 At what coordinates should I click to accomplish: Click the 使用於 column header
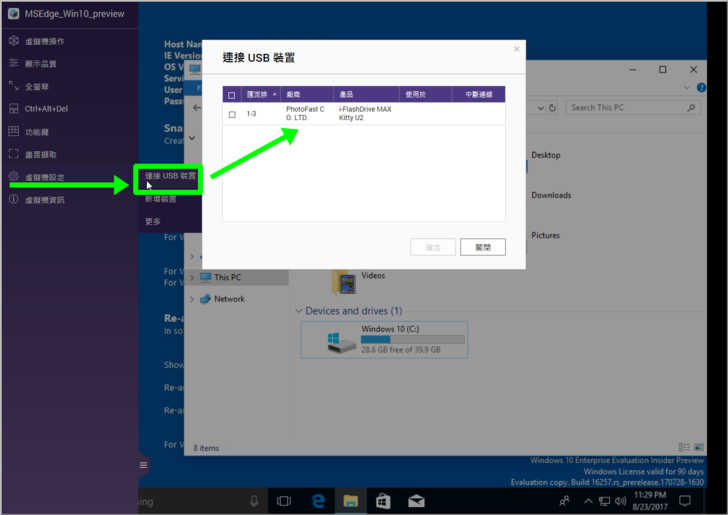426,94
